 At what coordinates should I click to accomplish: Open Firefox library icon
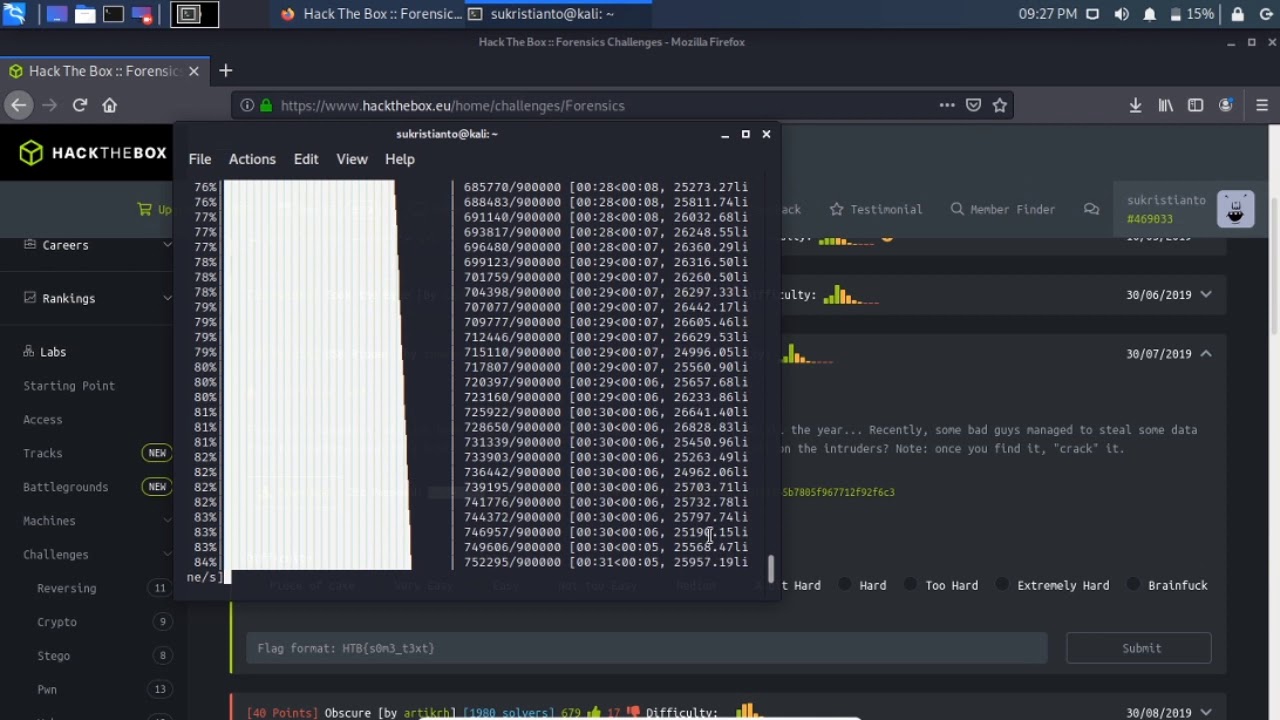click(x=1165, y=105)
